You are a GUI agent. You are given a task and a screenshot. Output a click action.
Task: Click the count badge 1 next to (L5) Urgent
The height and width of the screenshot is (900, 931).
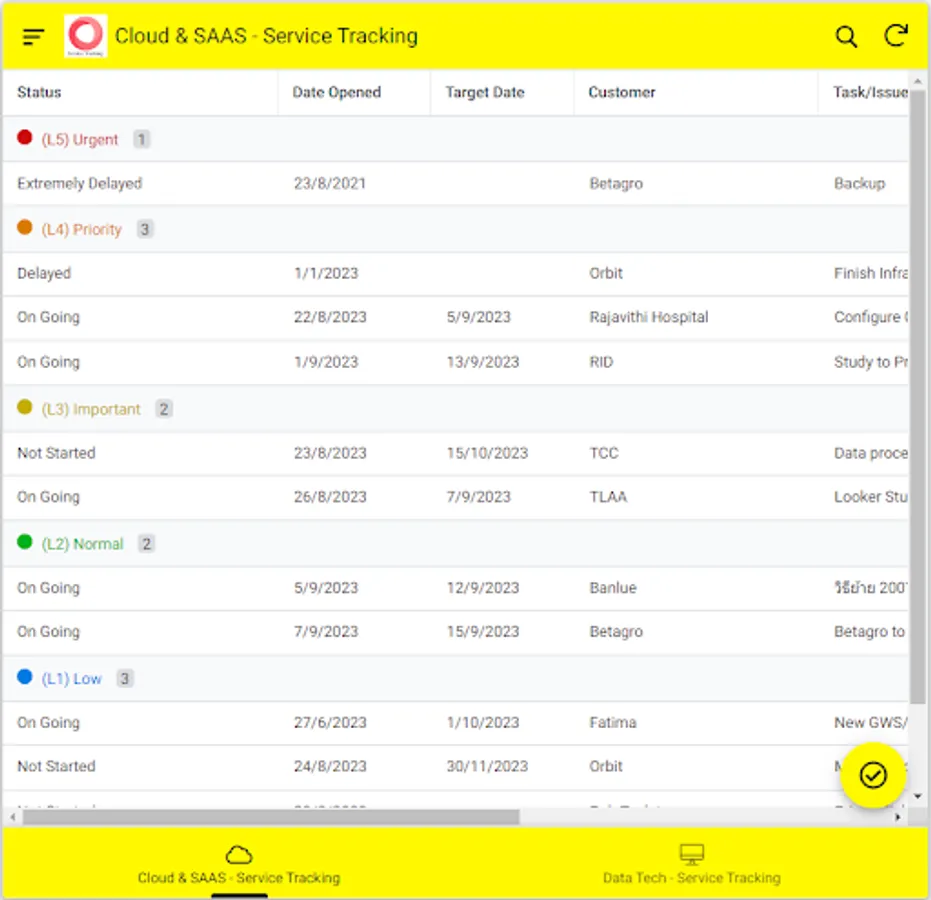(141, 140)
